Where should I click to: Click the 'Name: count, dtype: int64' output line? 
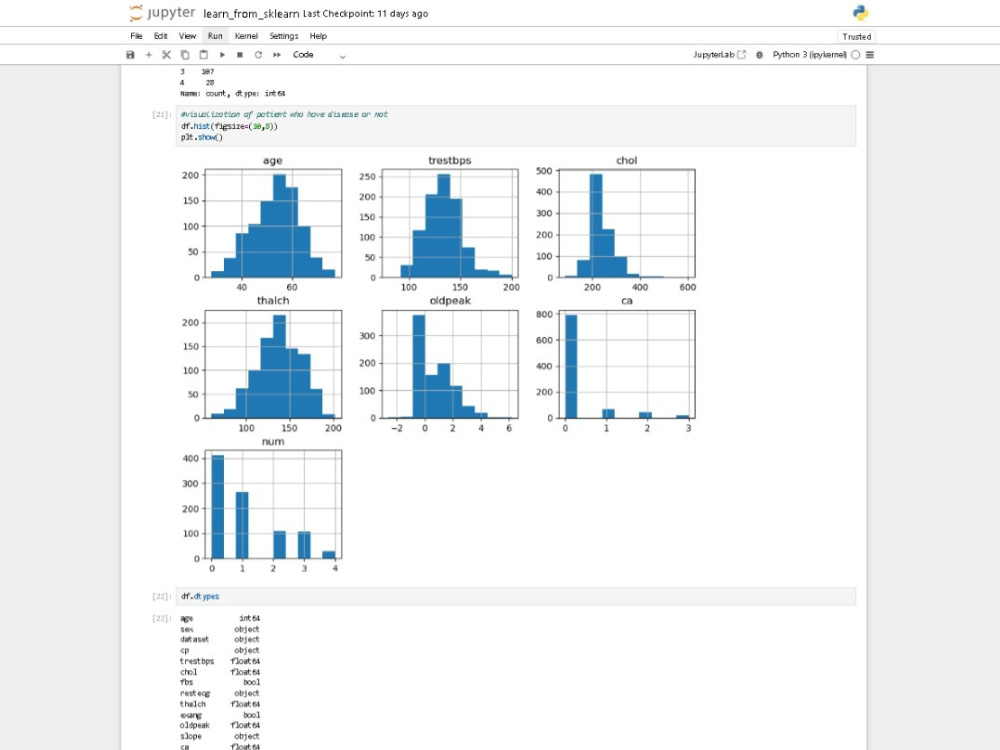233,93
